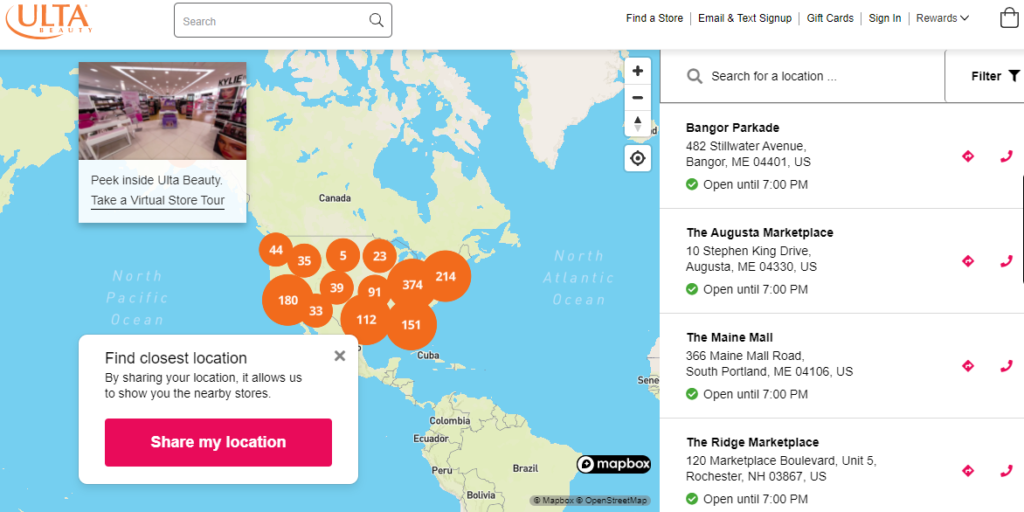Click the Ulta Beauty logo

[49, 20]
